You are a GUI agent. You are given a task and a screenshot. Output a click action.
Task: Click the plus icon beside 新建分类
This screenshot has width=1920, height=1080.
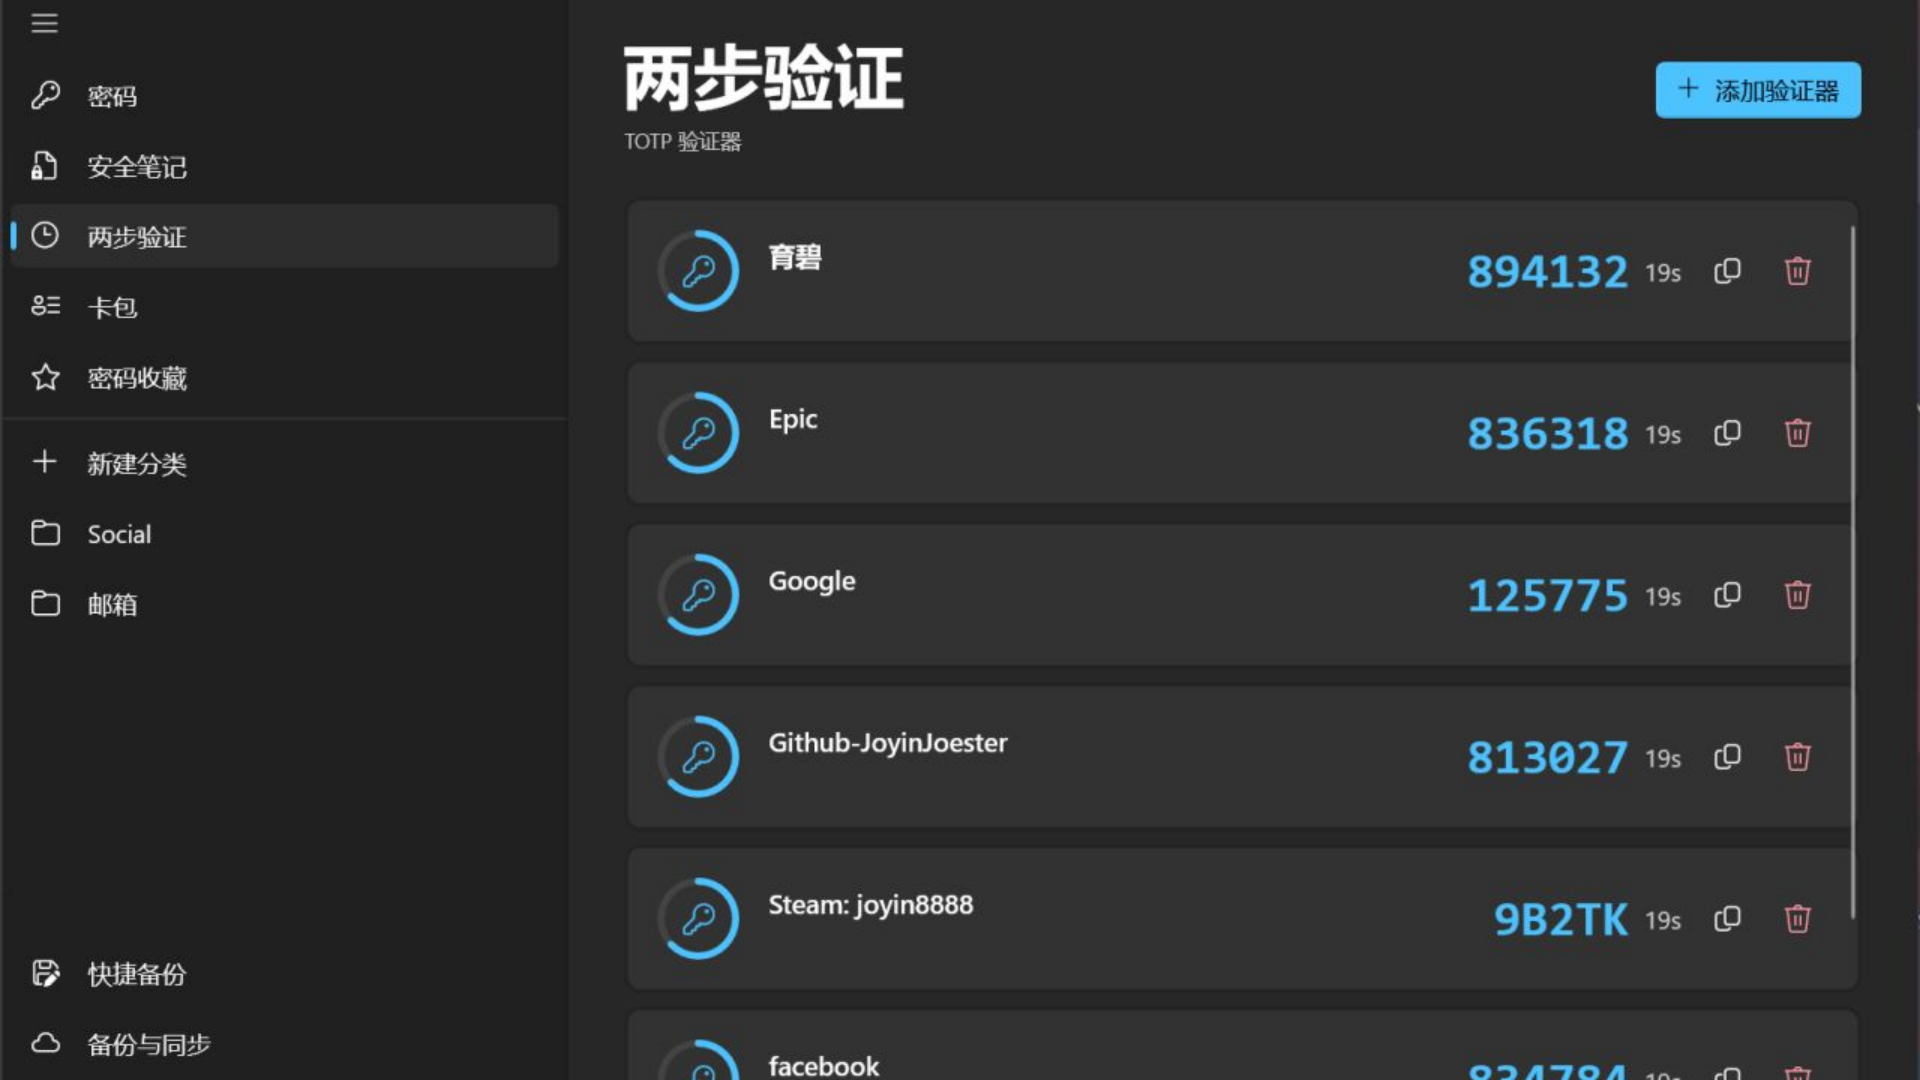[x=44, y=461]
